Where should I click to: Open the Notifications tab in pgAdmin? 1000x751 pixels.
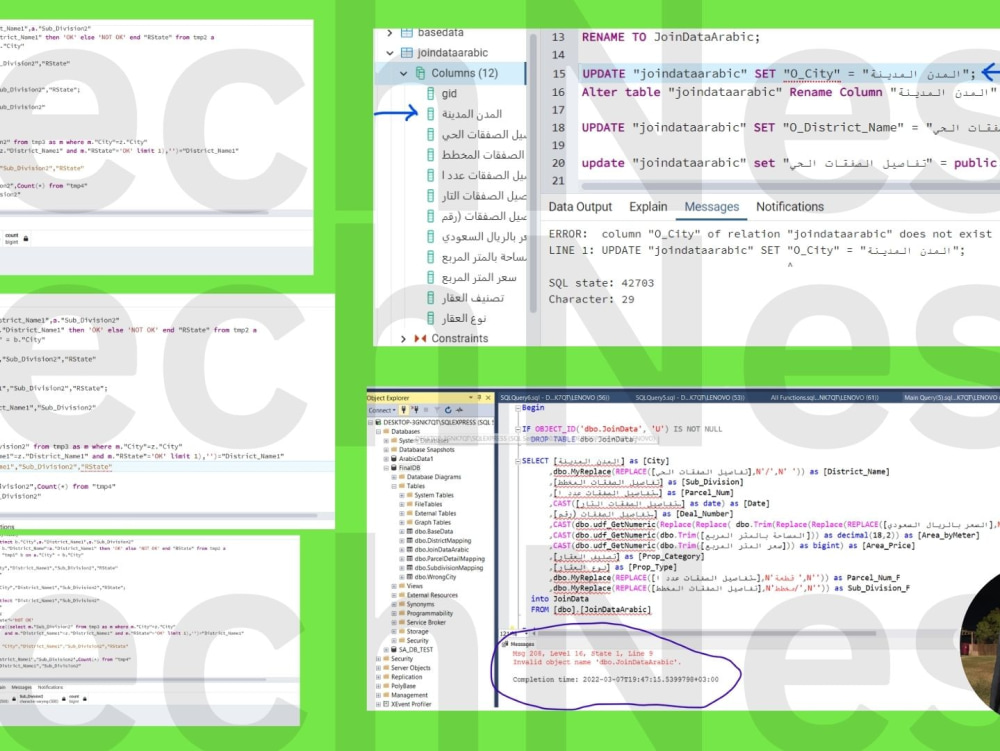coord(790,207)
